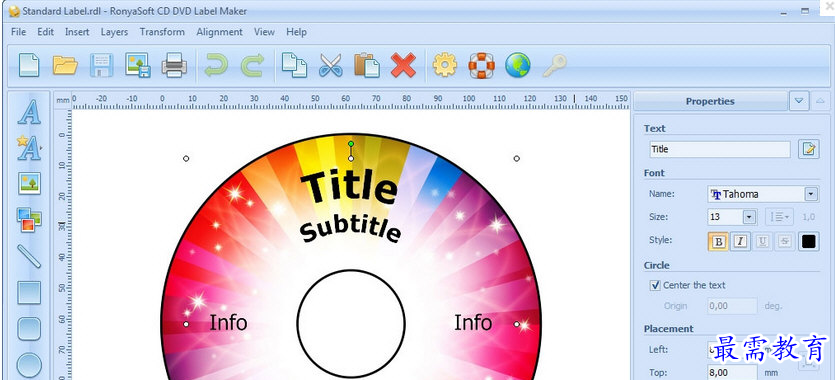Export label as image icon

(137, 65)
